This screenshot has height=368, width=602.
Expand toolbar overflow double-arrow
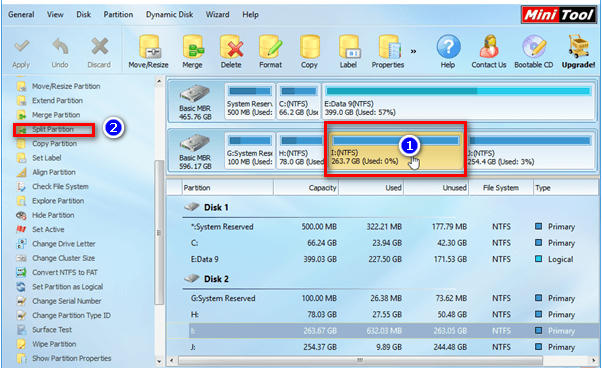[x=413, y=51]
